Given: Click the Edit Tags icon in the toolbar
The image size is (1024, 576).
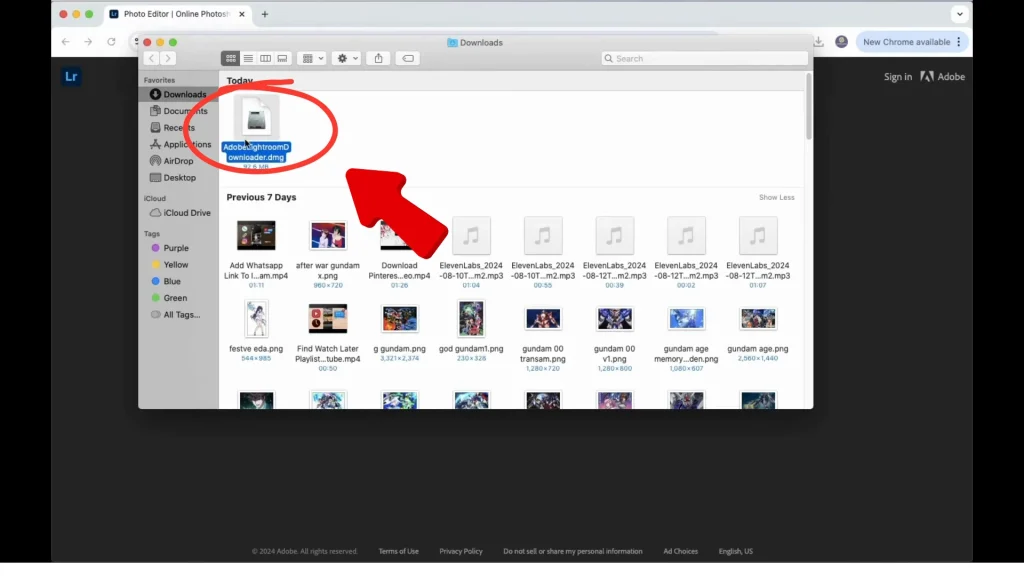Looking at the screenshot, I should 408,58.
